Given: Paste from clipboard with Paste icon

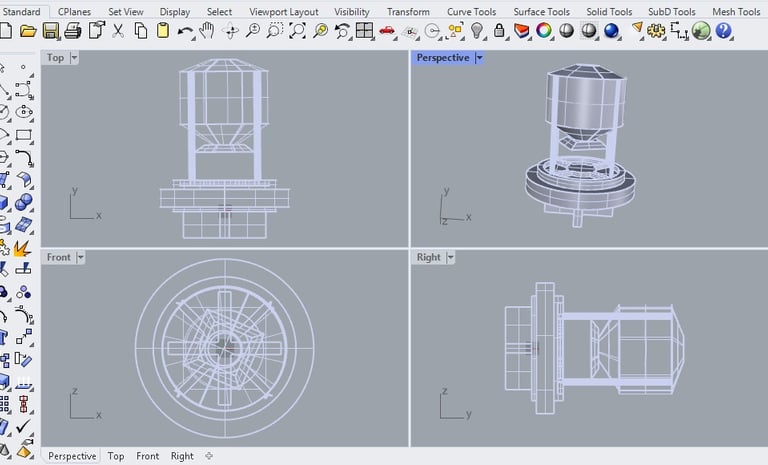Looking at the screenshot, I should (x=163, y=31).
